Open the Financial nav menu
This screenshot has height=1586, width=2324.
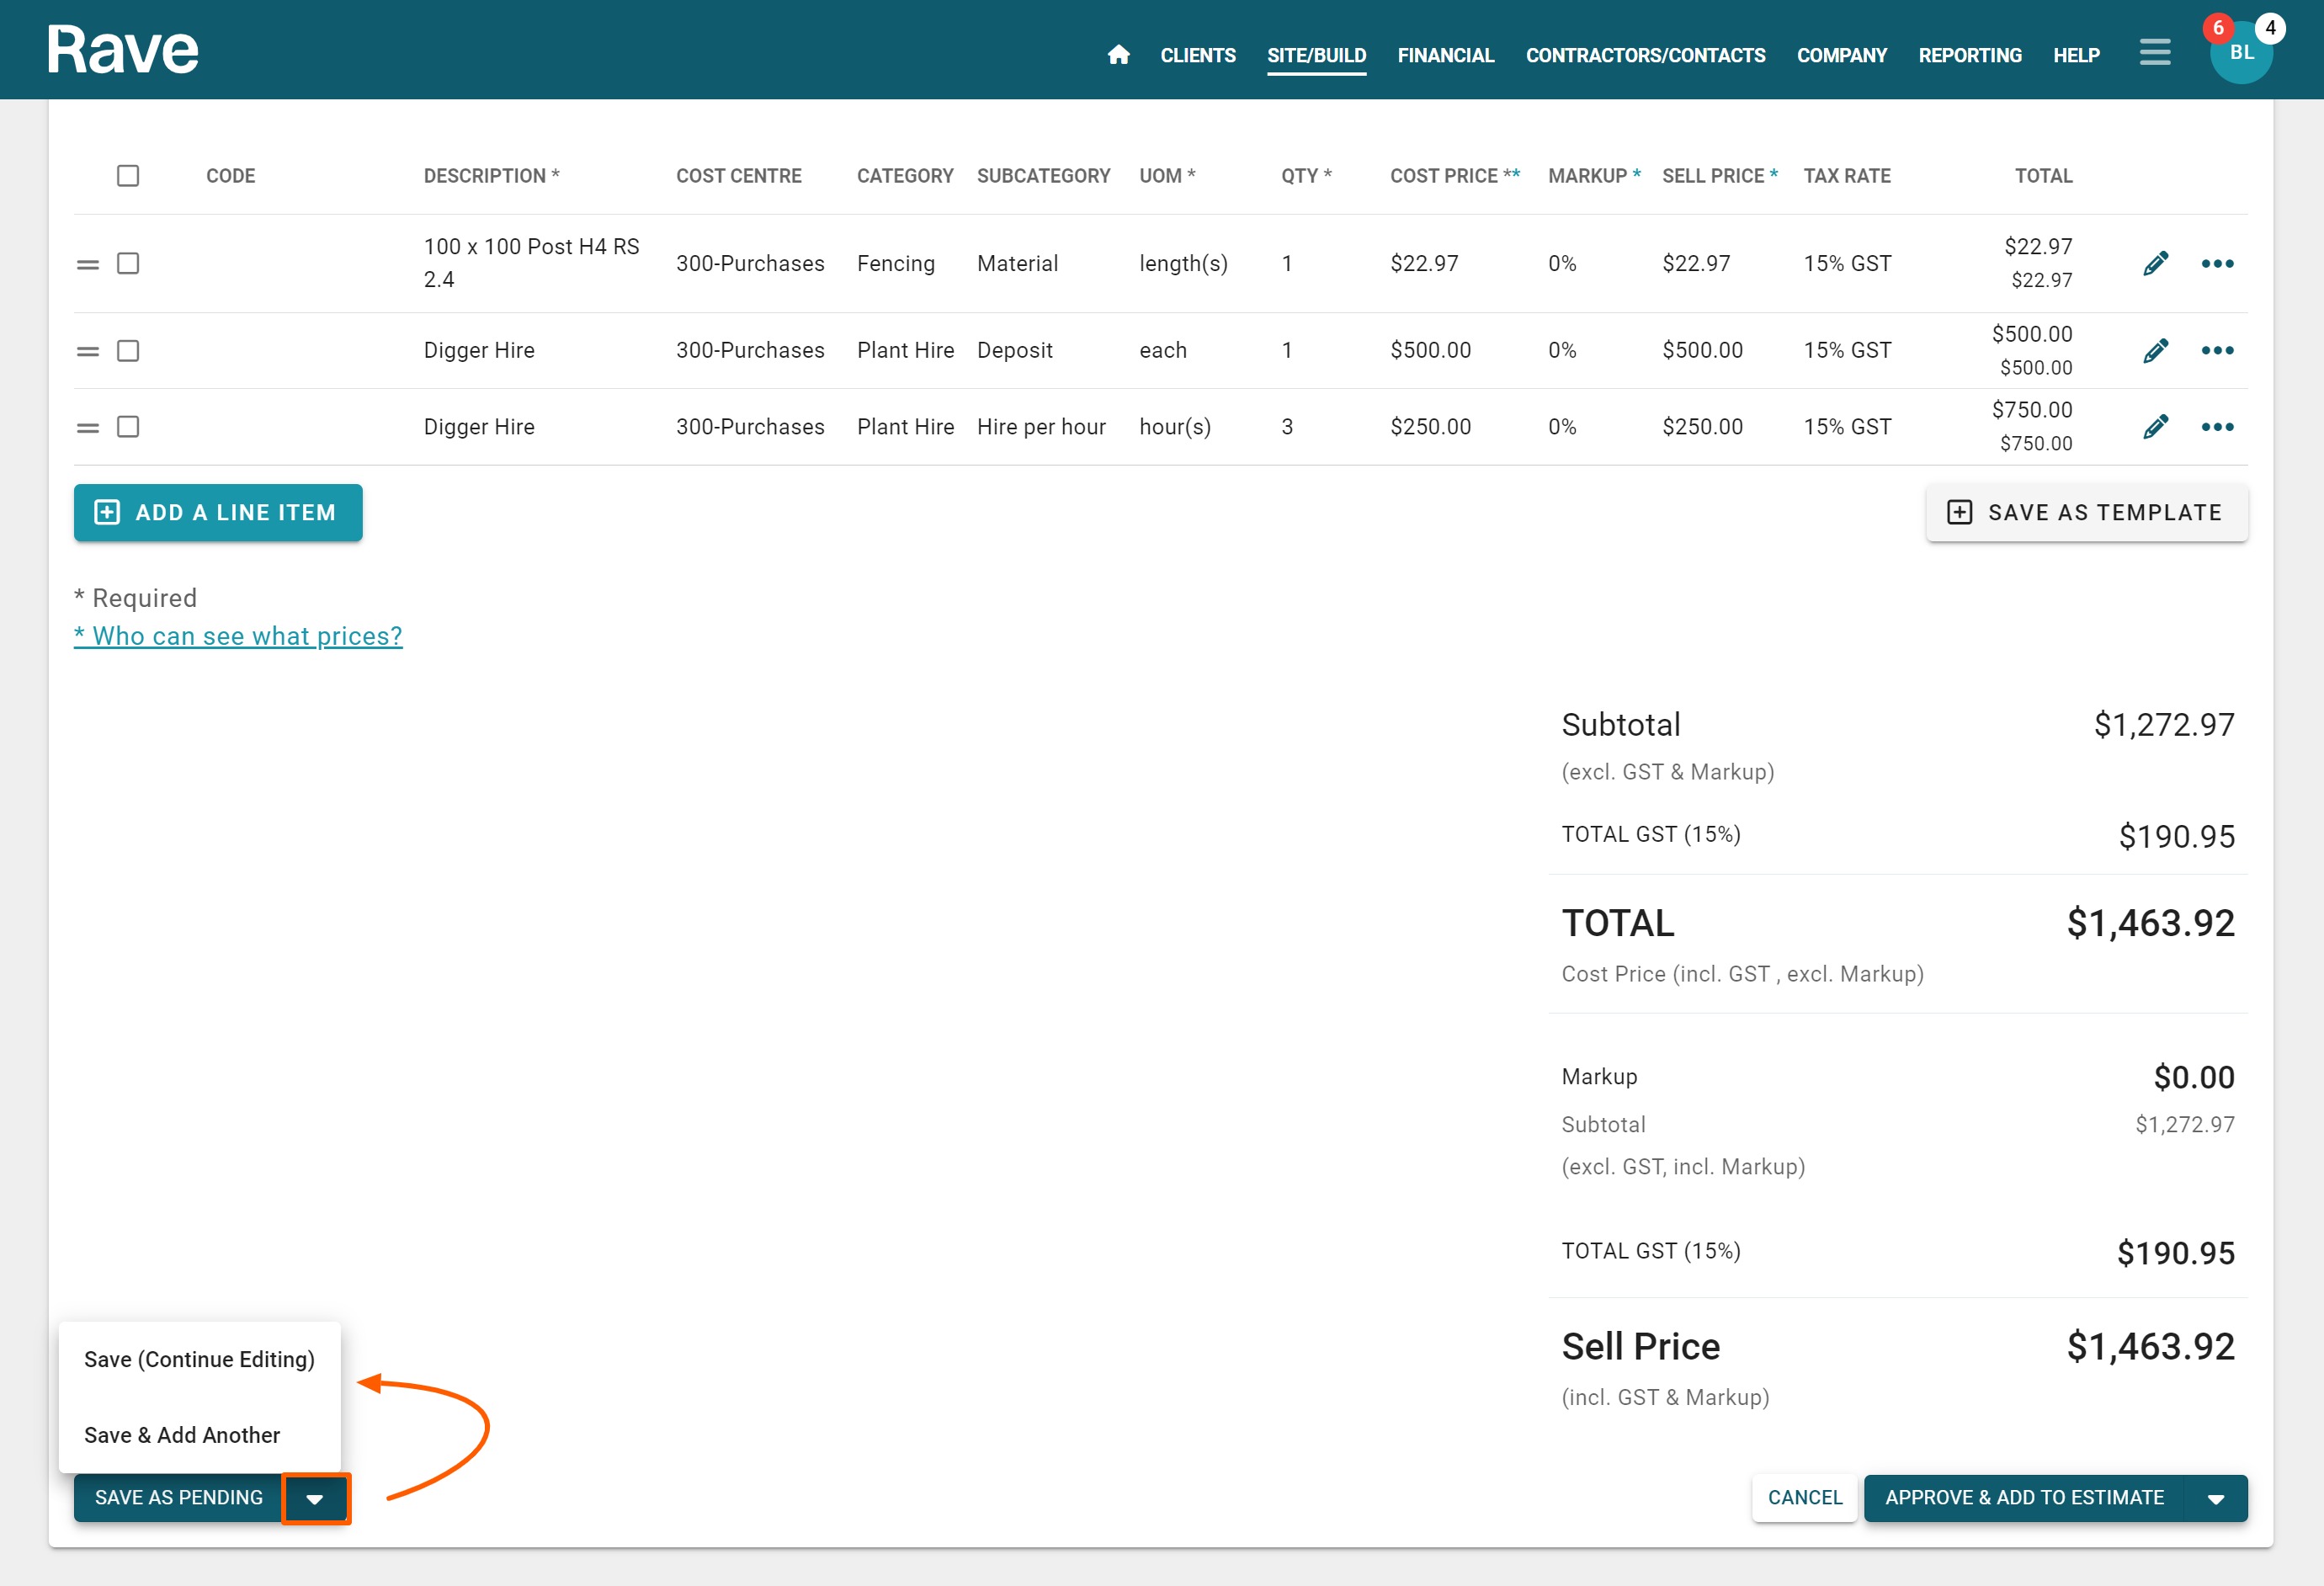[1445, 55]
